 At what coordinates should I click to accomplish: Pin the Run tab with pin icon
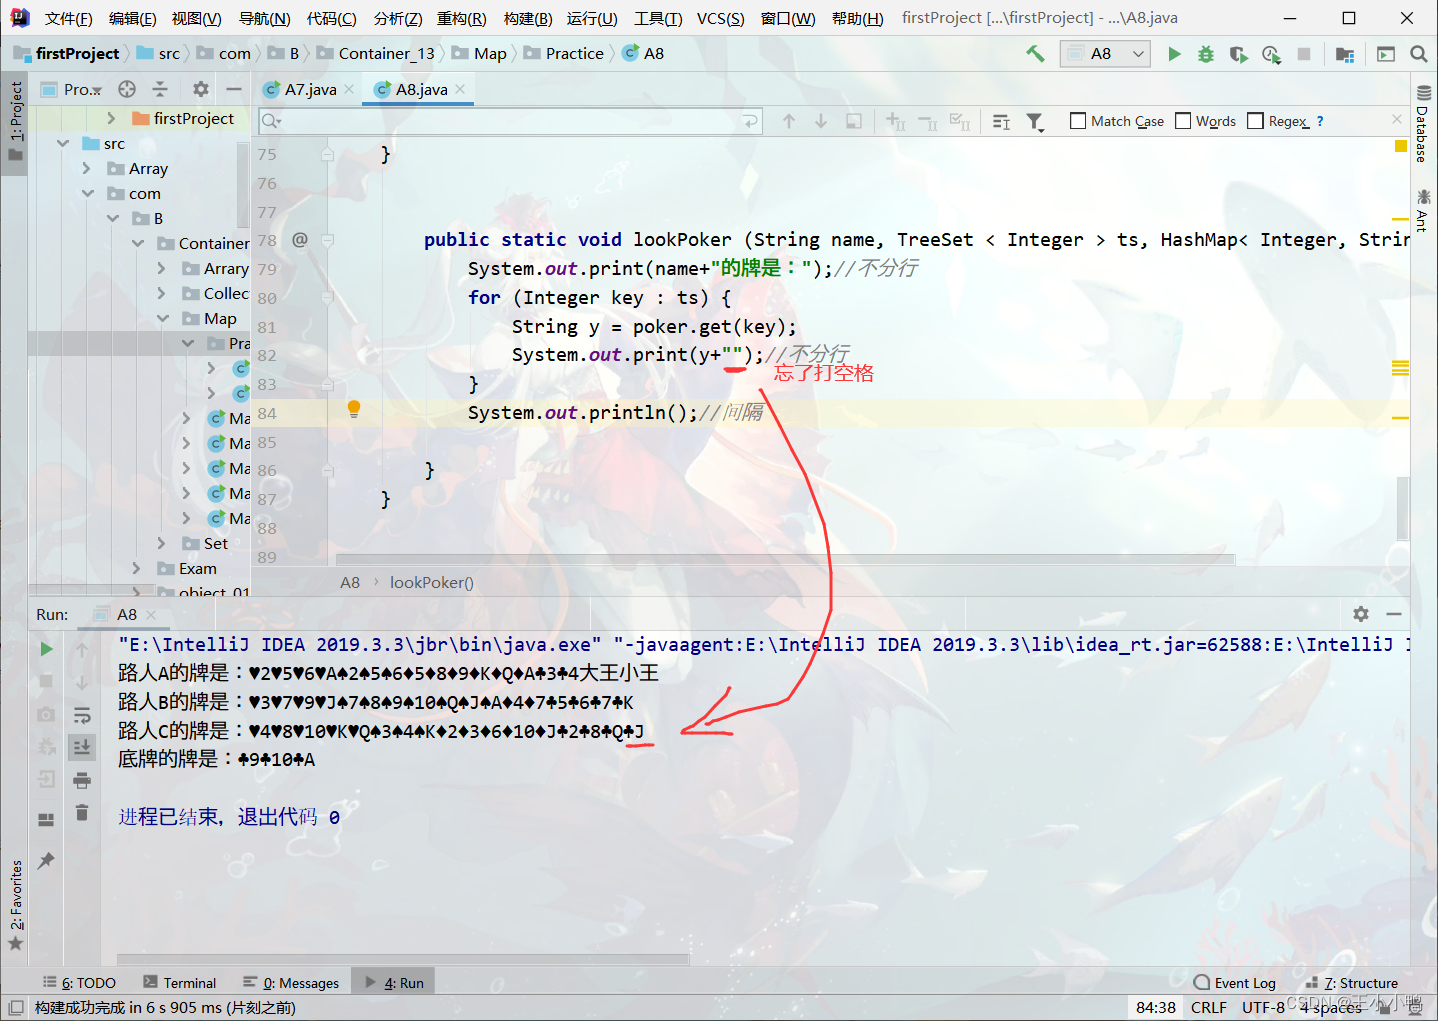tap(46, 860)
